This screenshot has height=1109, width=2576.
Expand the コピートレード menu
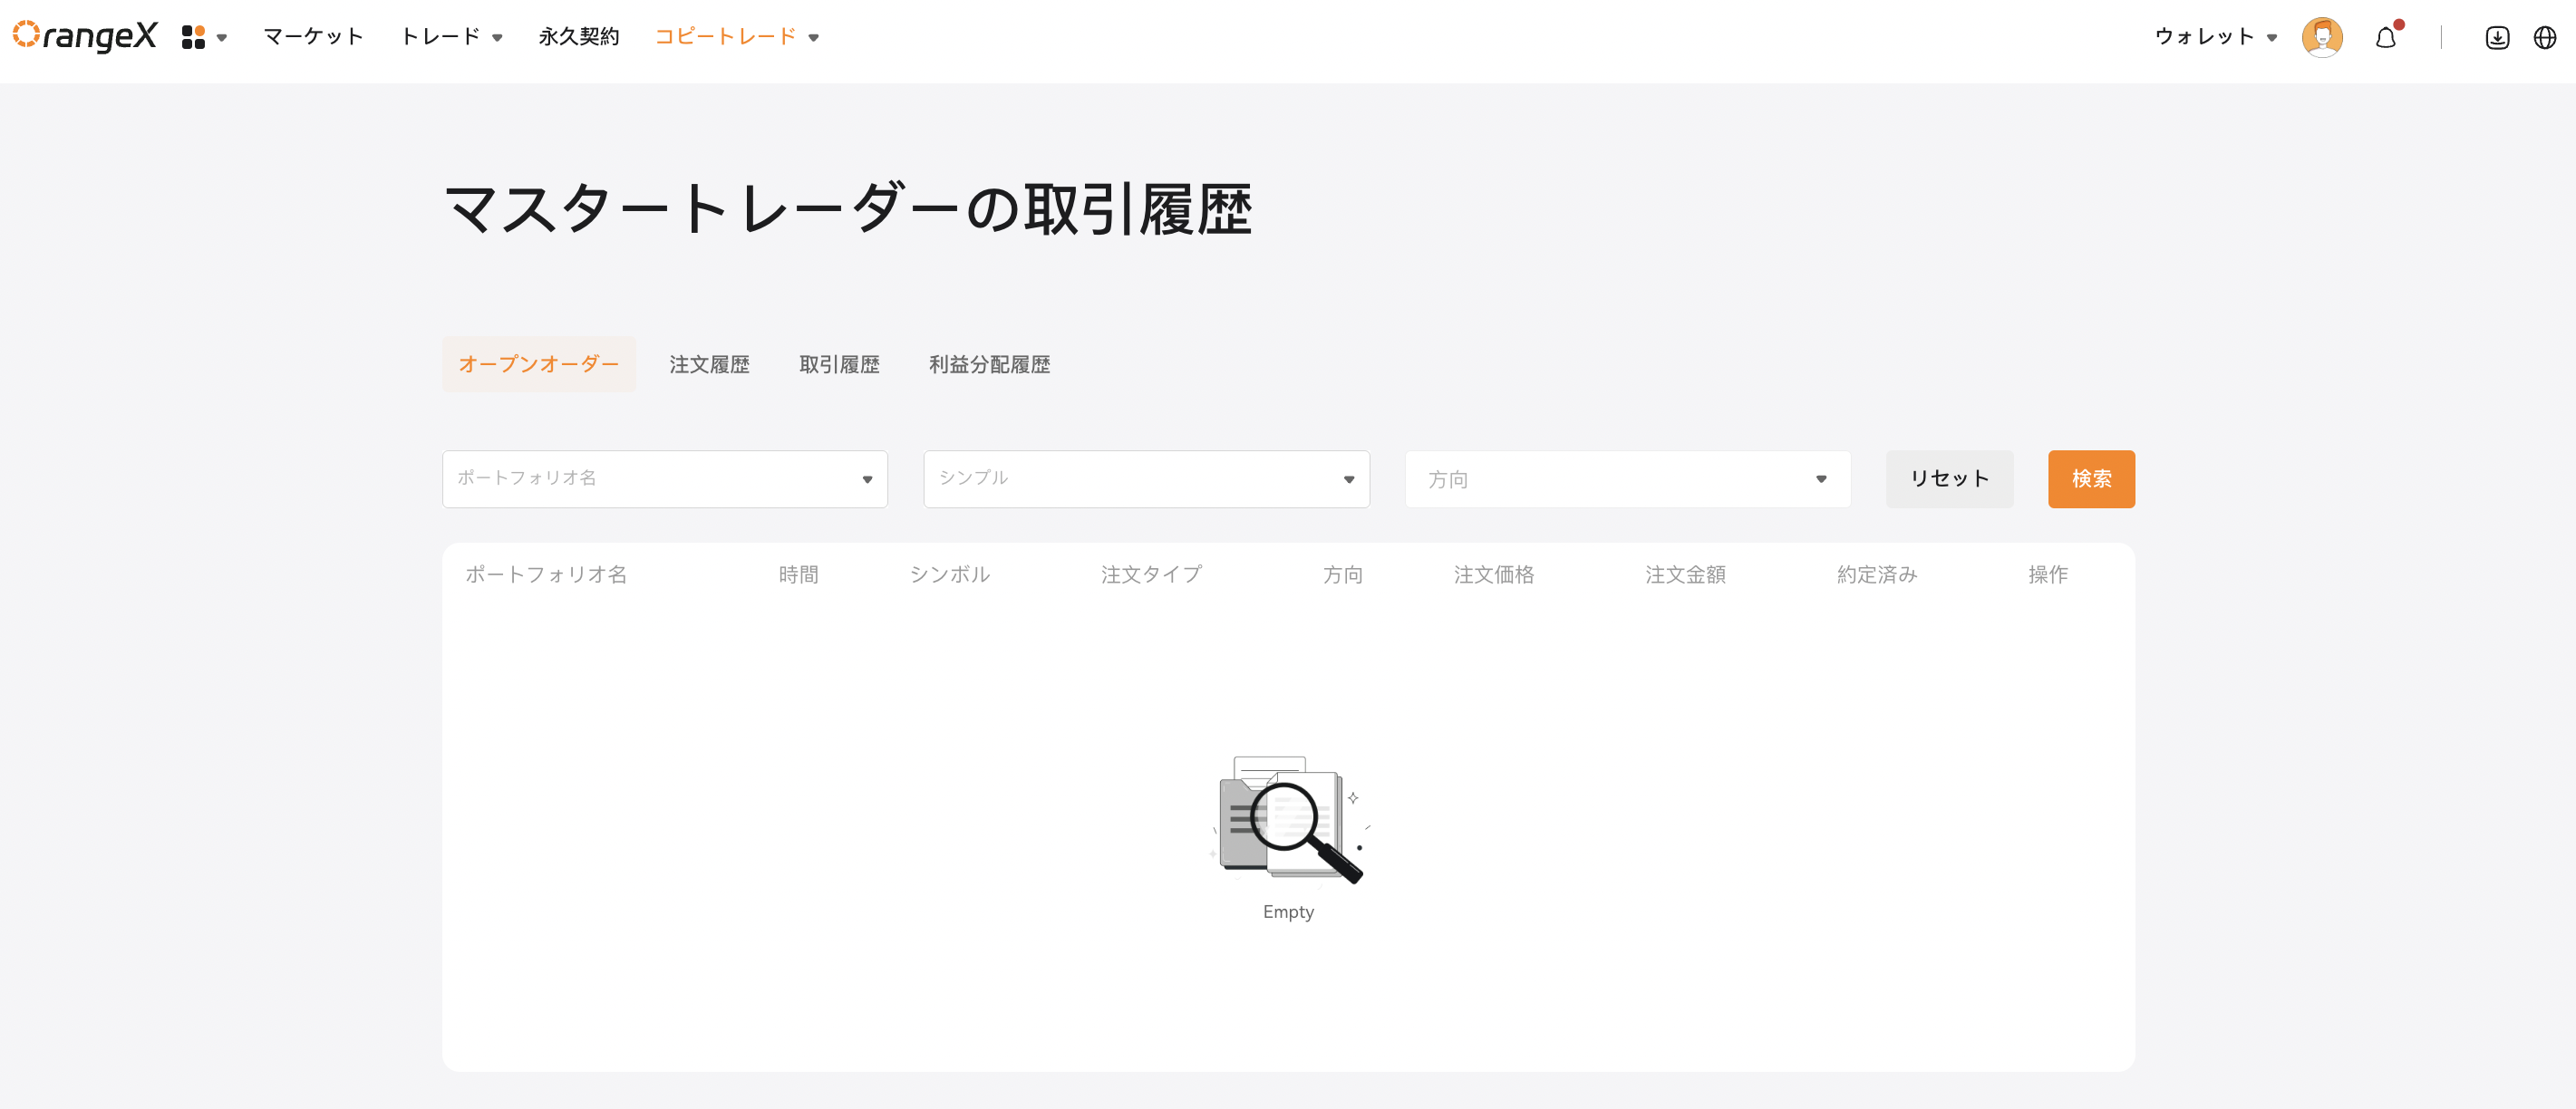737,37
